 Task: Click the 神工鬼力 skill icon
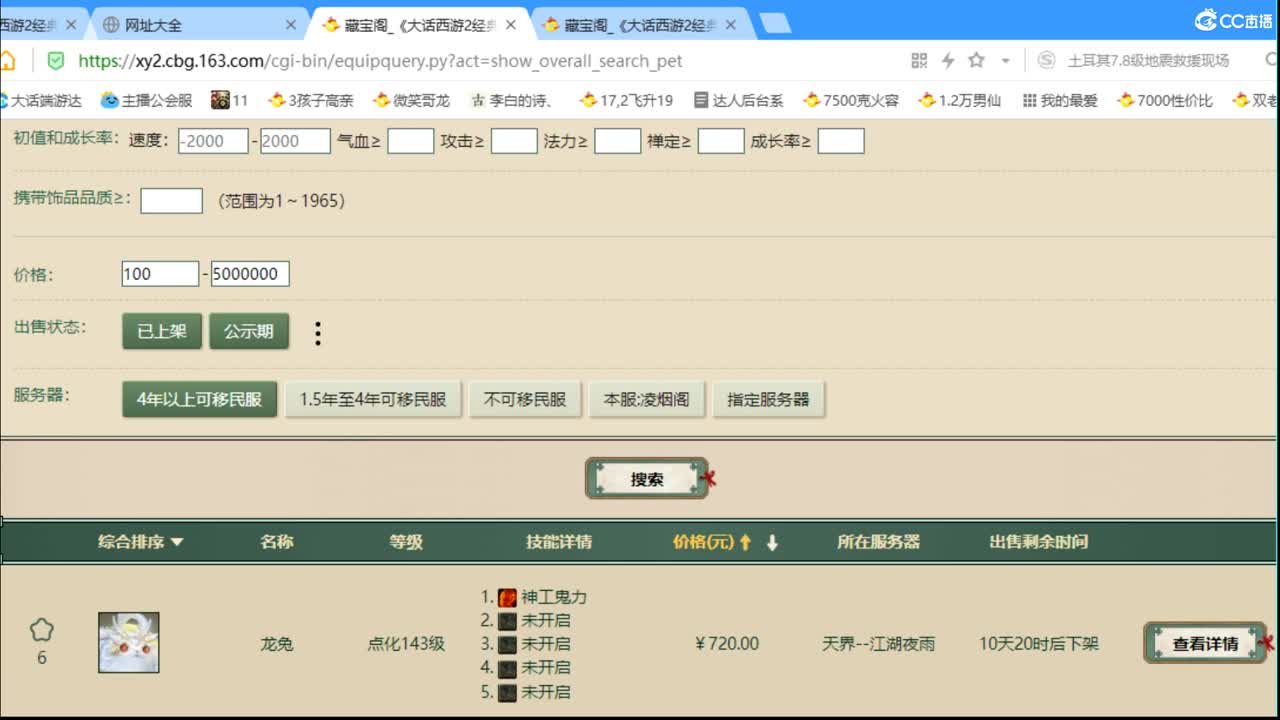point(508,597)
